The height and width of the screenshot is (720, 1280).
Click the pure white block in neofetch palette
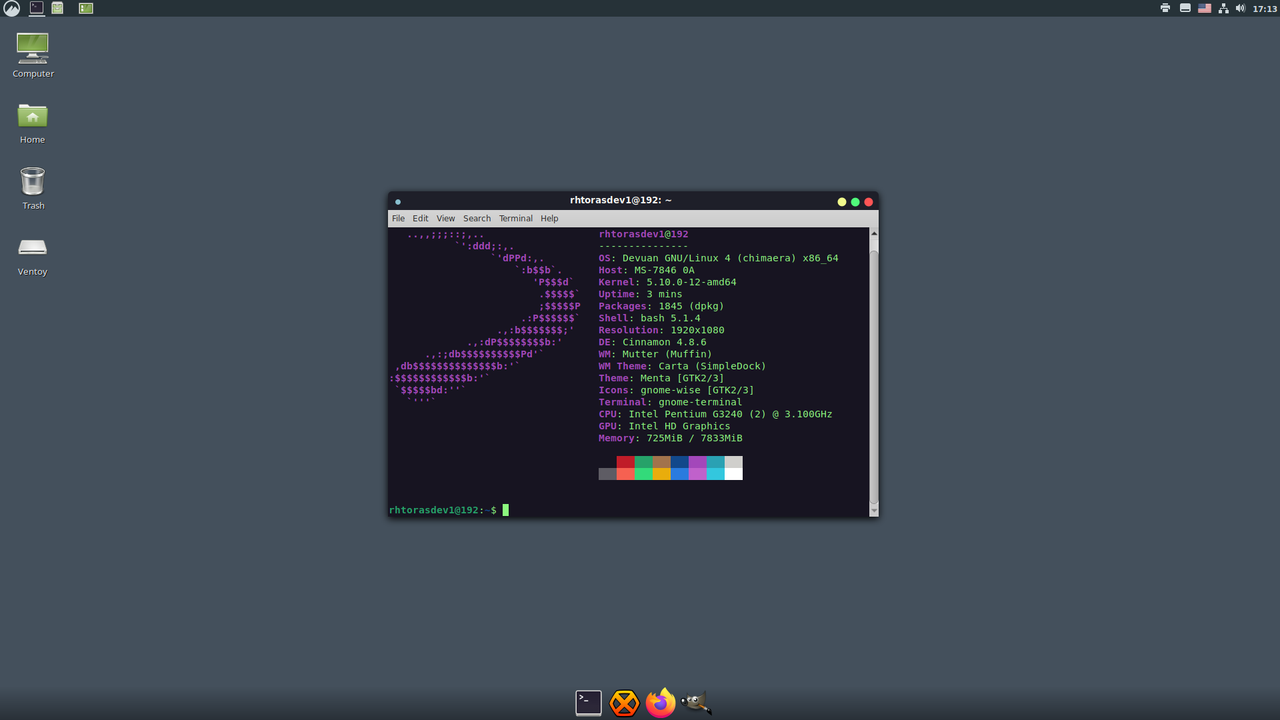(x=733, y=474)
